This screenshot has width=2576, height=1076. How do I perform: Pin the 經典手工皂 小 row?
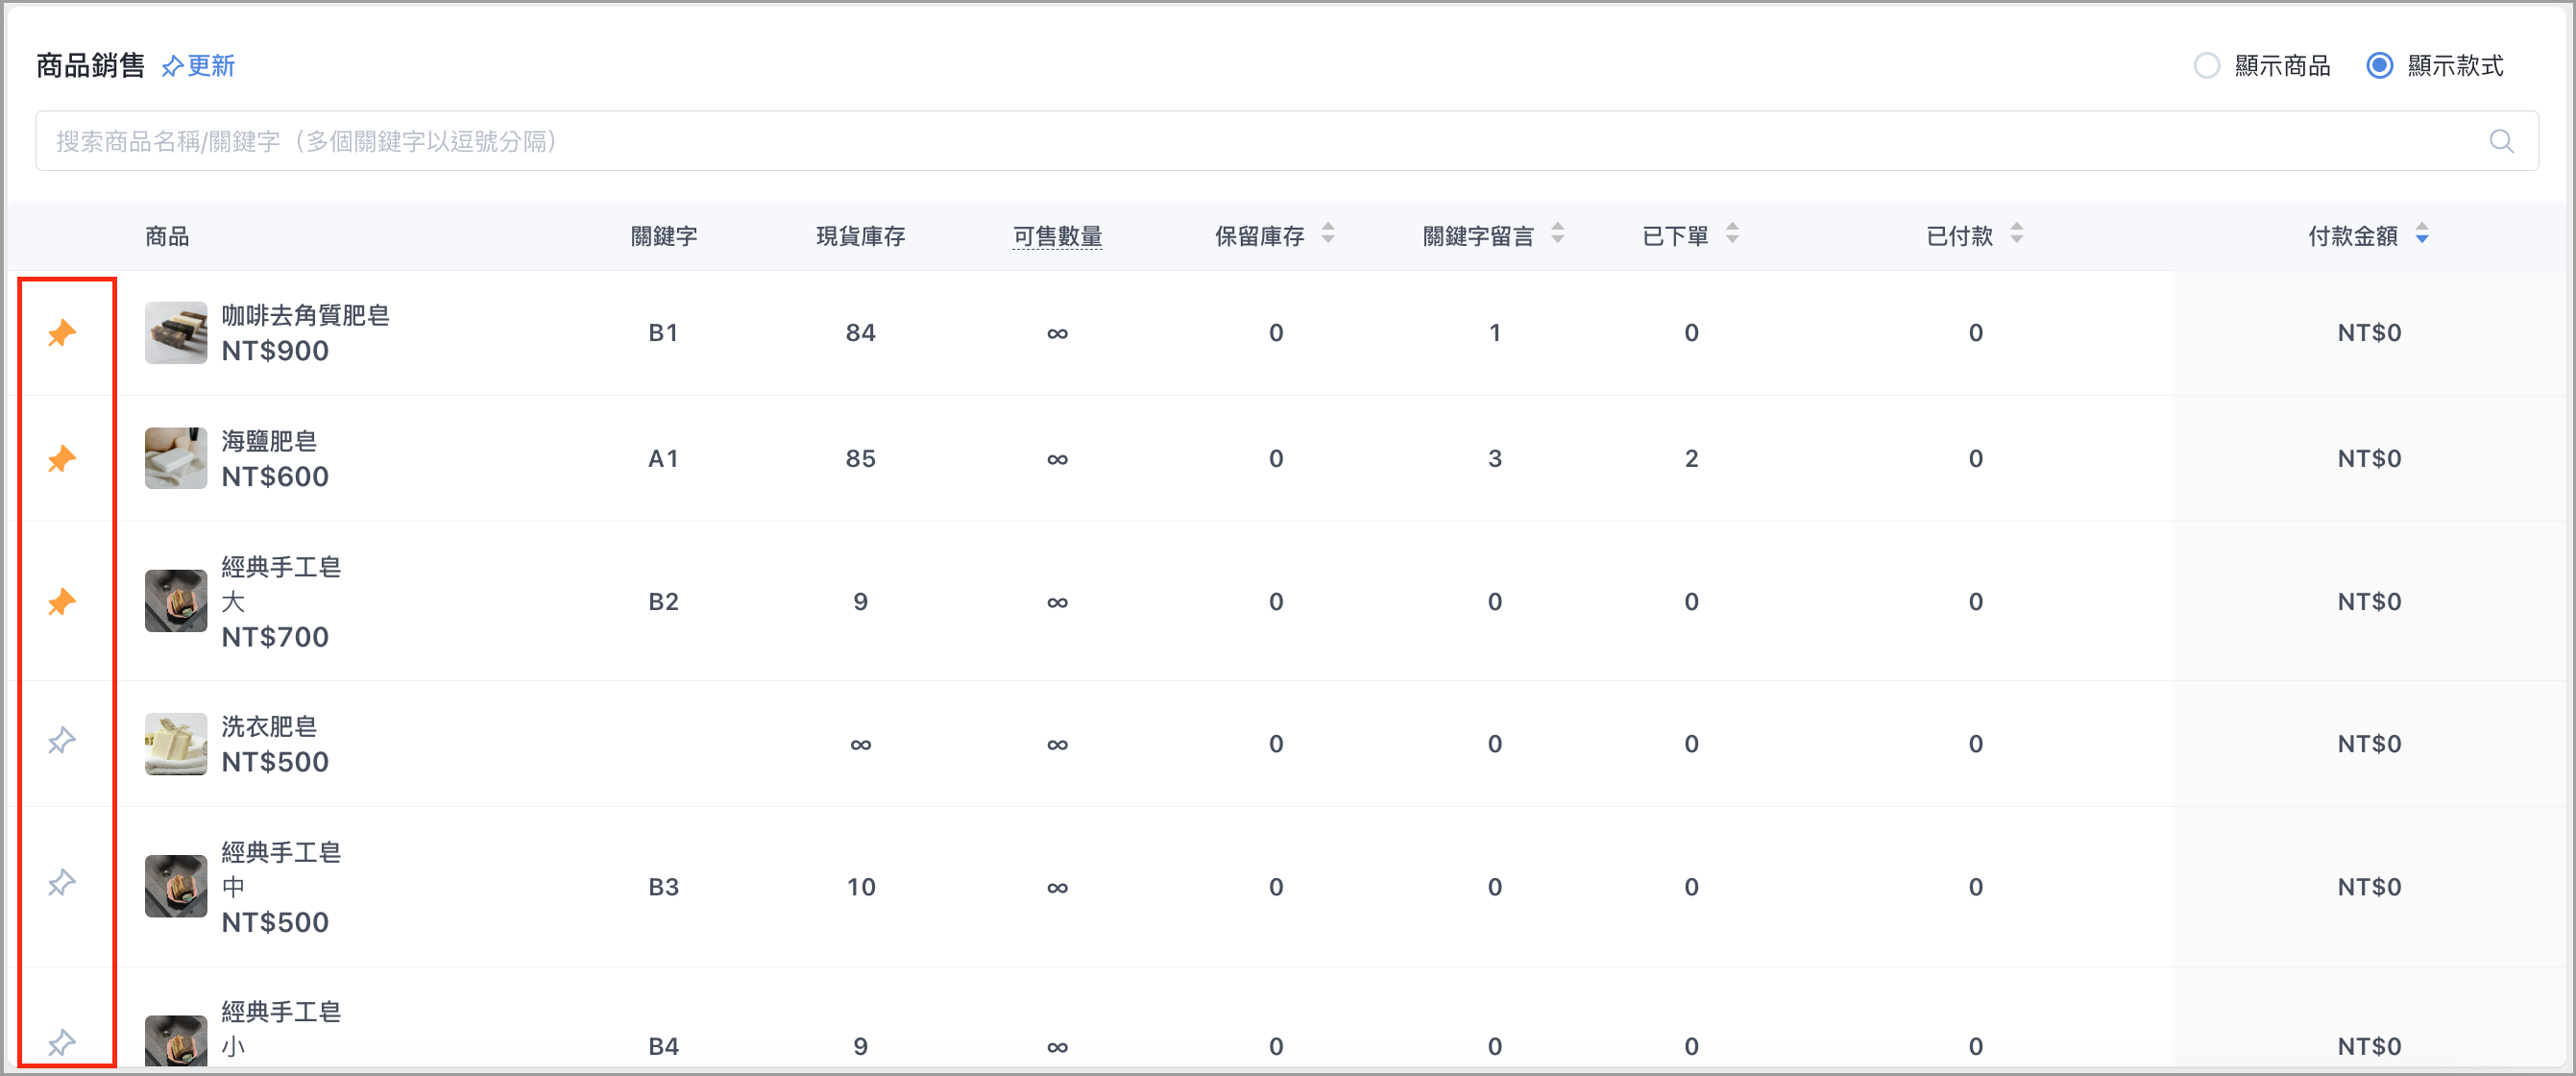pyautogui.click(x=62, y=1043)
